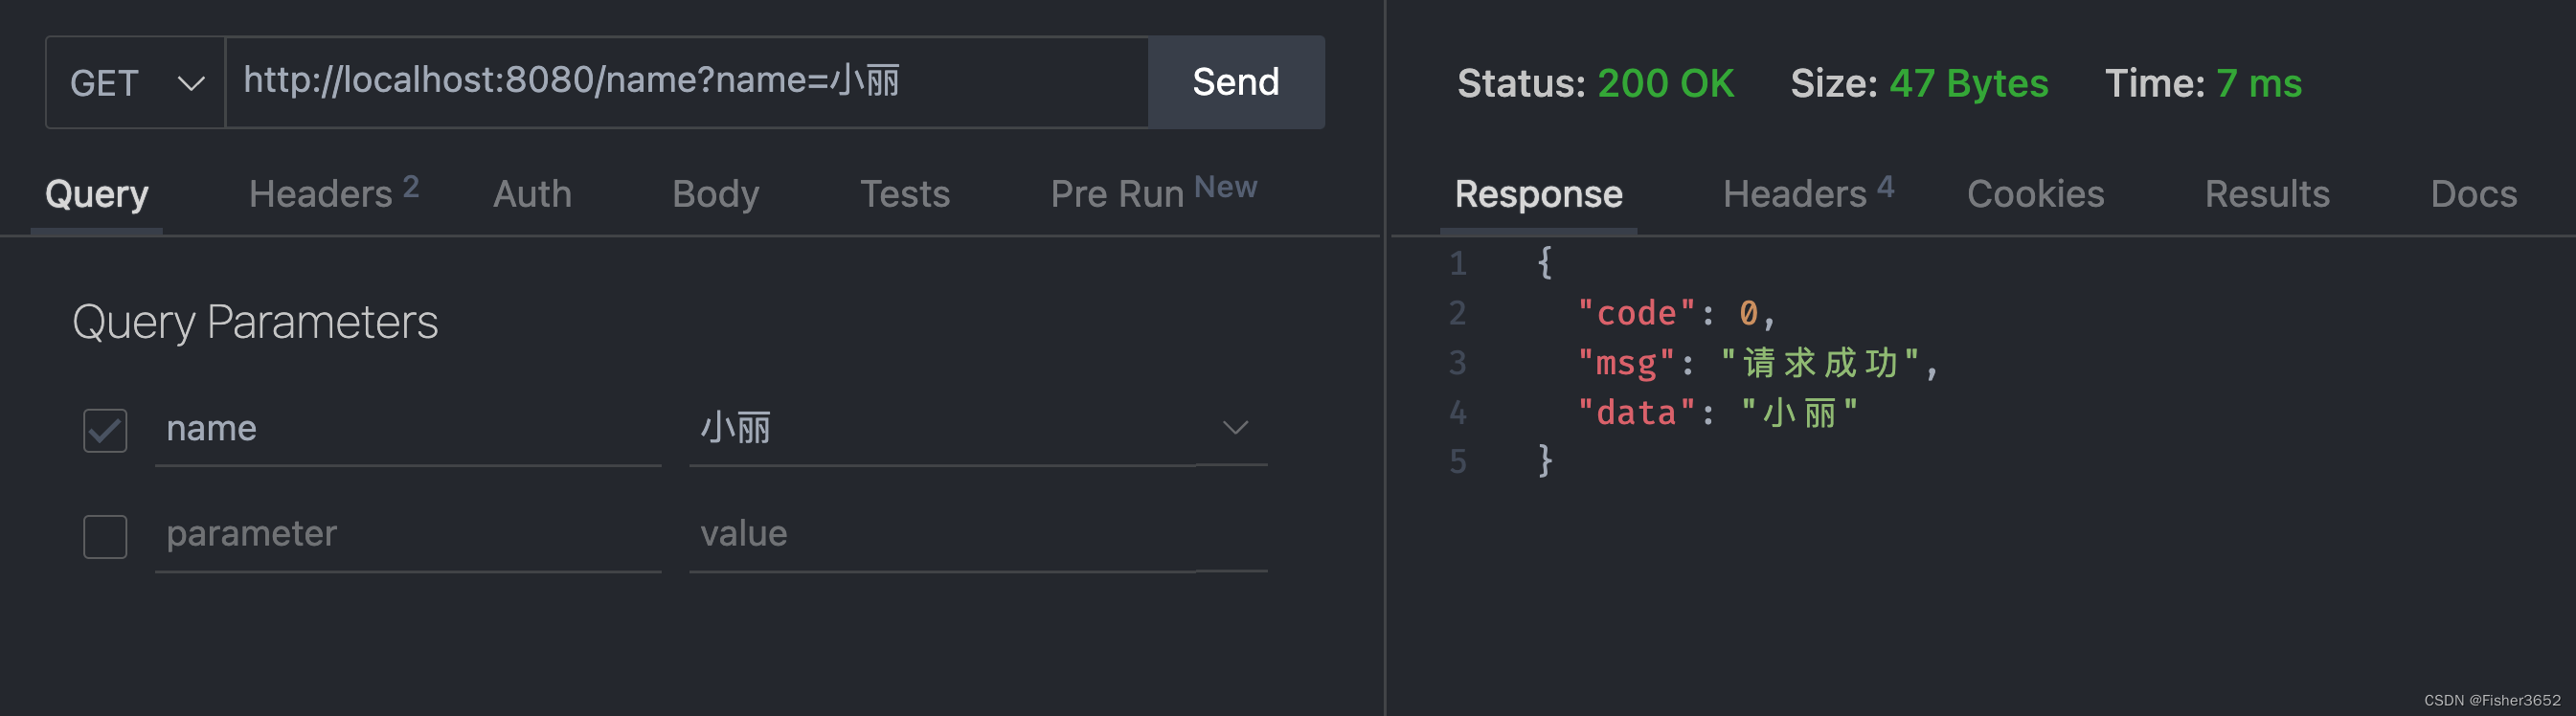
Task: Click the 200 OK status text
Action: (x=1666, y=83)
